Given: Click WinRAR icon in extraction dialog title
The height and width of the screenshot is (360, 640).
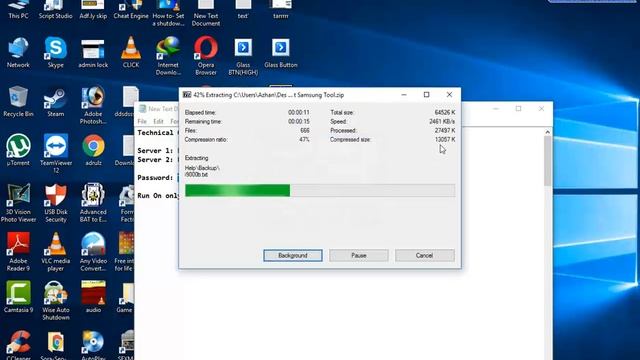Looking at the screenshot, I should click(x=187, y=95).
